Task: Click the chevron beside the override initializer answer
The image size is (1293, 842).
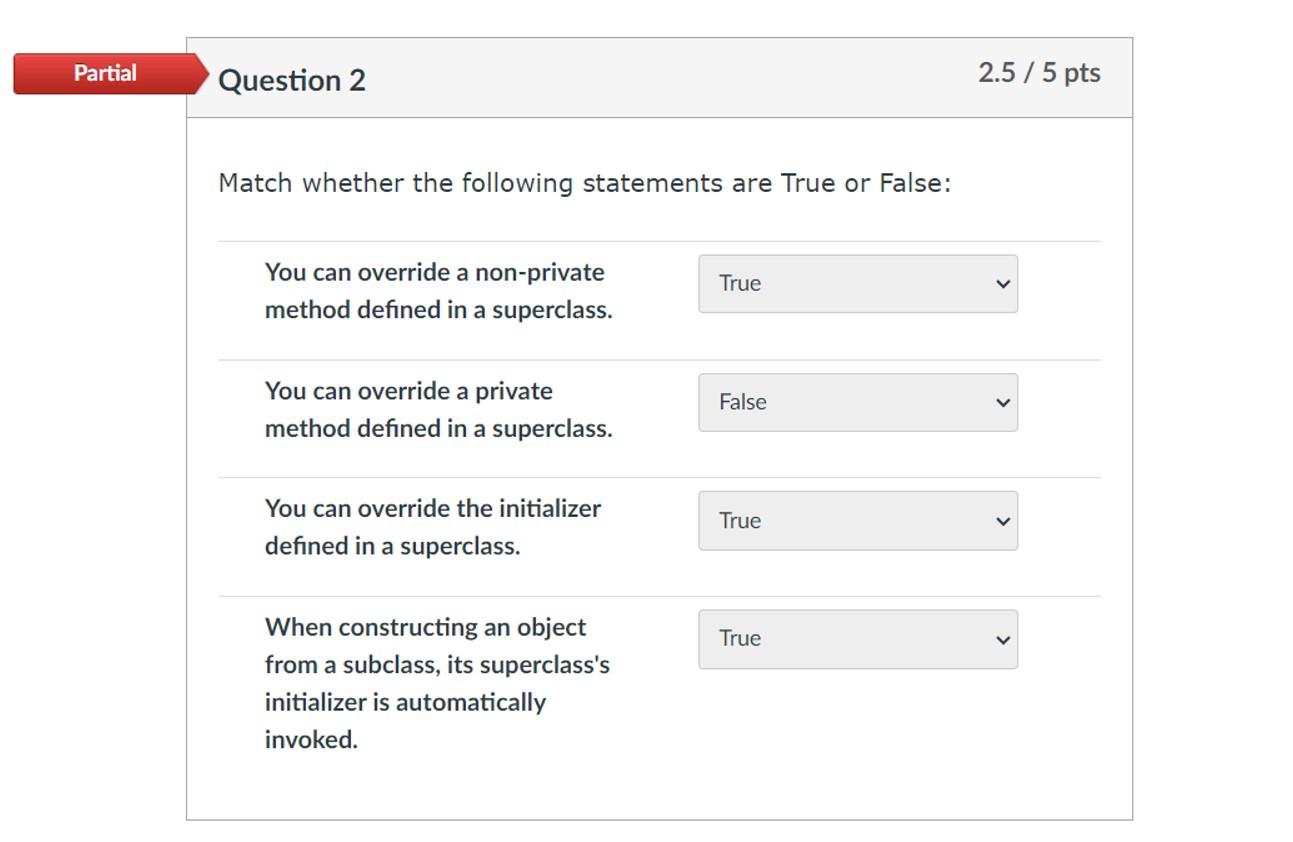Action: pyautogui.click(x=1003, y=521)
